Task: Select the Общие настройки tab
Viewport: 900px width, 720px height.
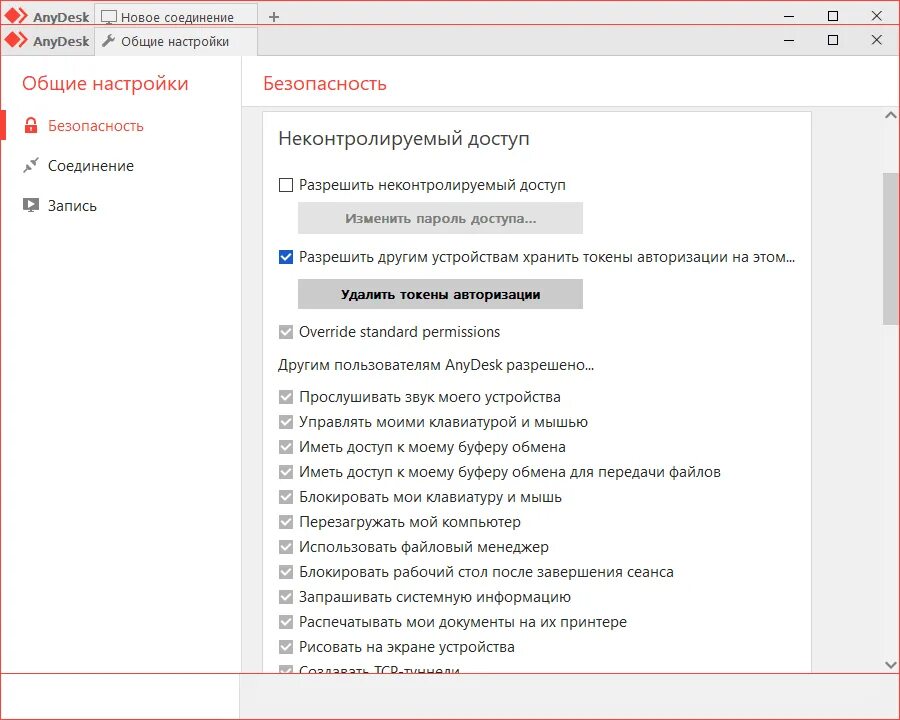Action: [175, 41]
